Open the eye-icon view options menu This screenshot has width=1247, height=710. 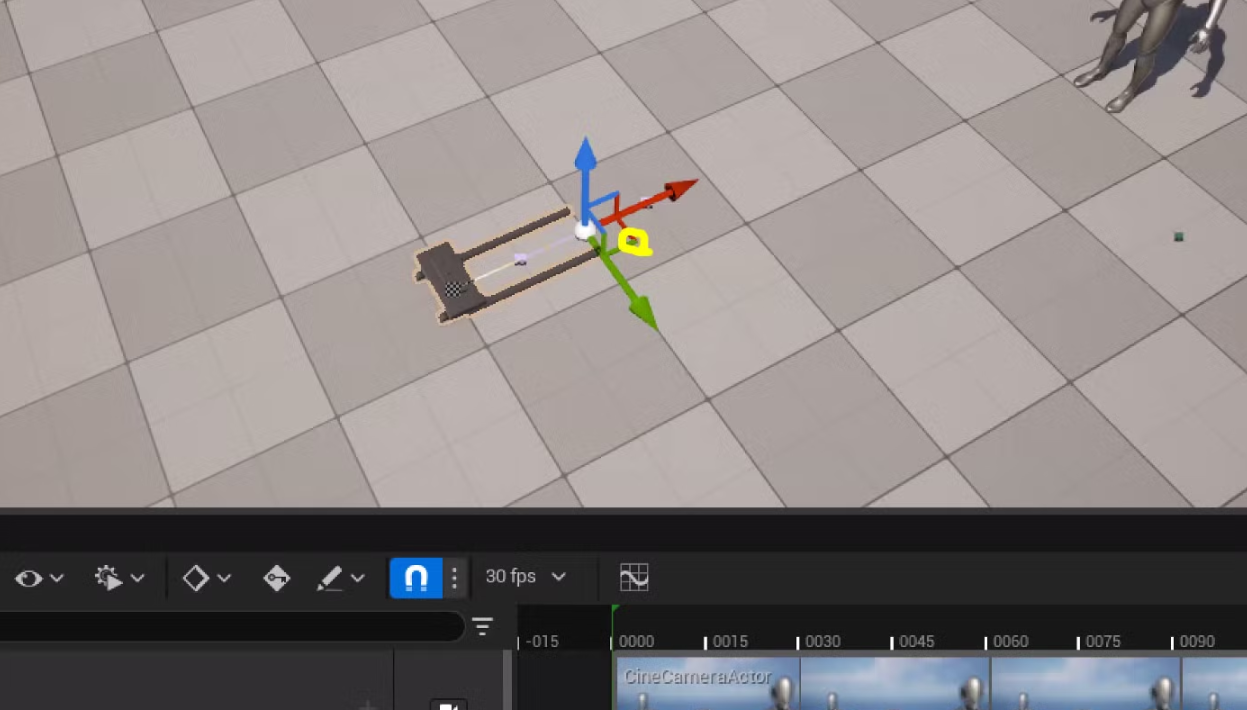[x=39, y=578]
